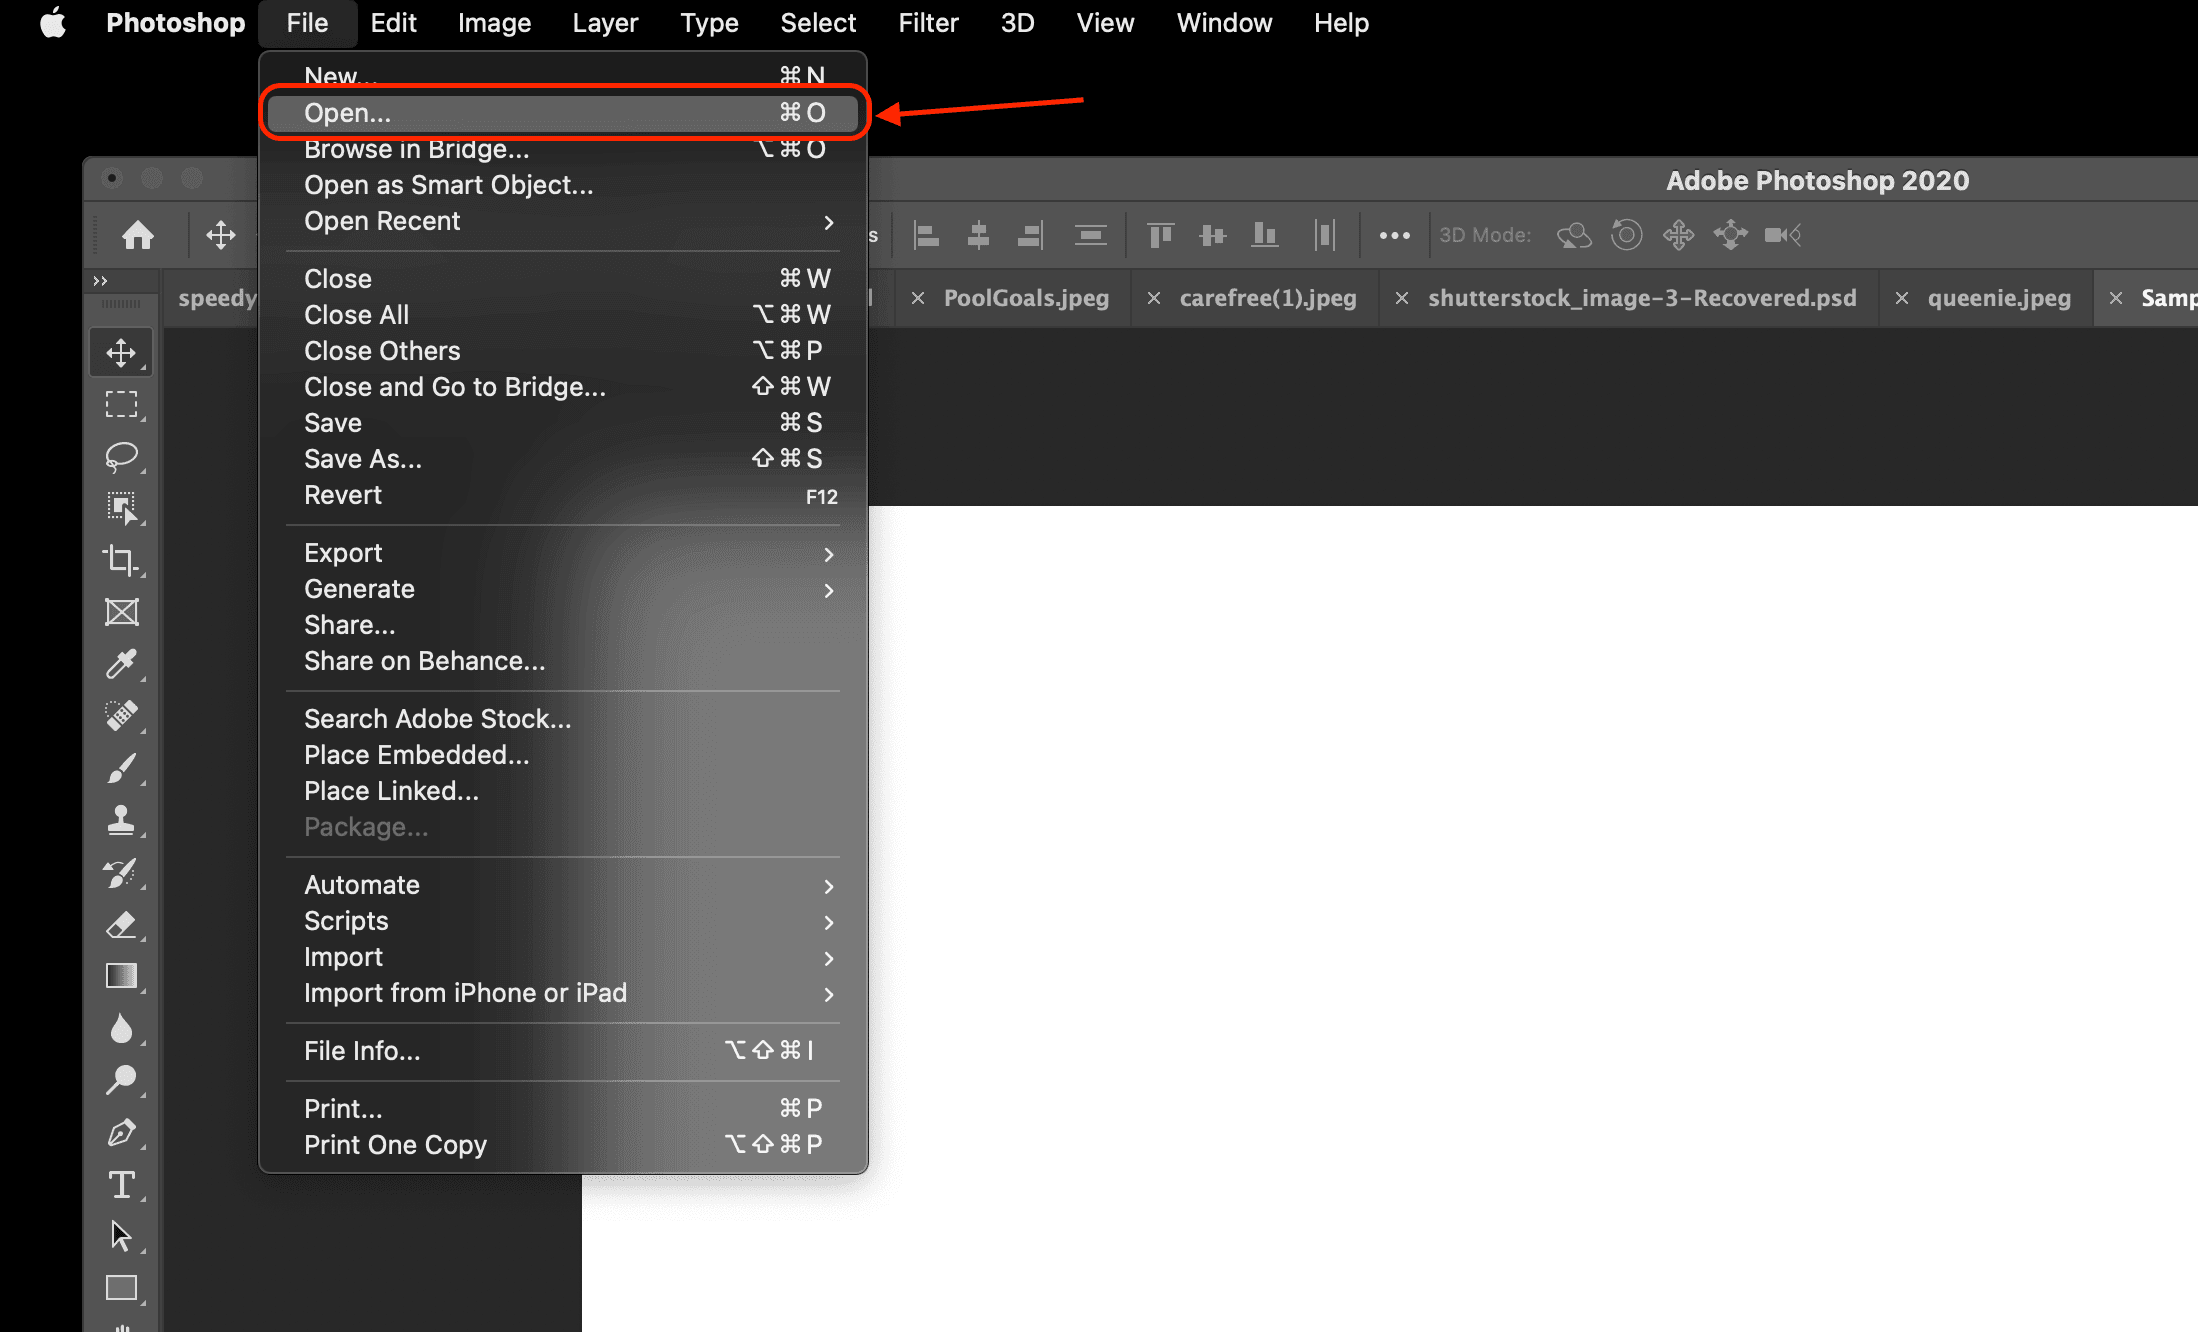Expand the Generate submenu
Screen dimensions: 2198x1332
(563, 589)
